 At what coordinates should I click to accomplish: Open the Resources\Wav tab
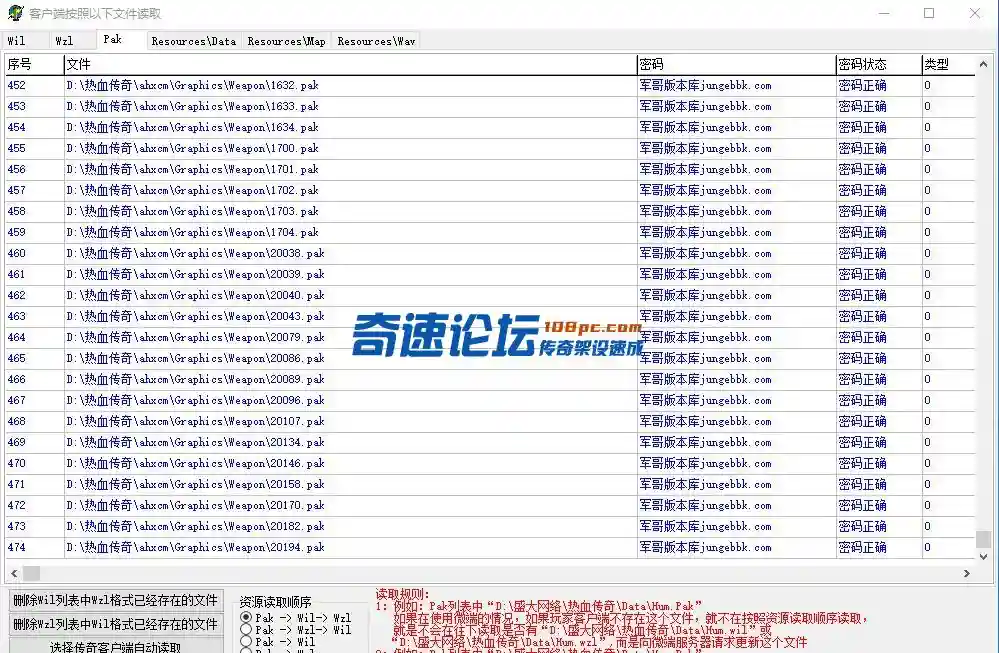(x=377, y=41)
